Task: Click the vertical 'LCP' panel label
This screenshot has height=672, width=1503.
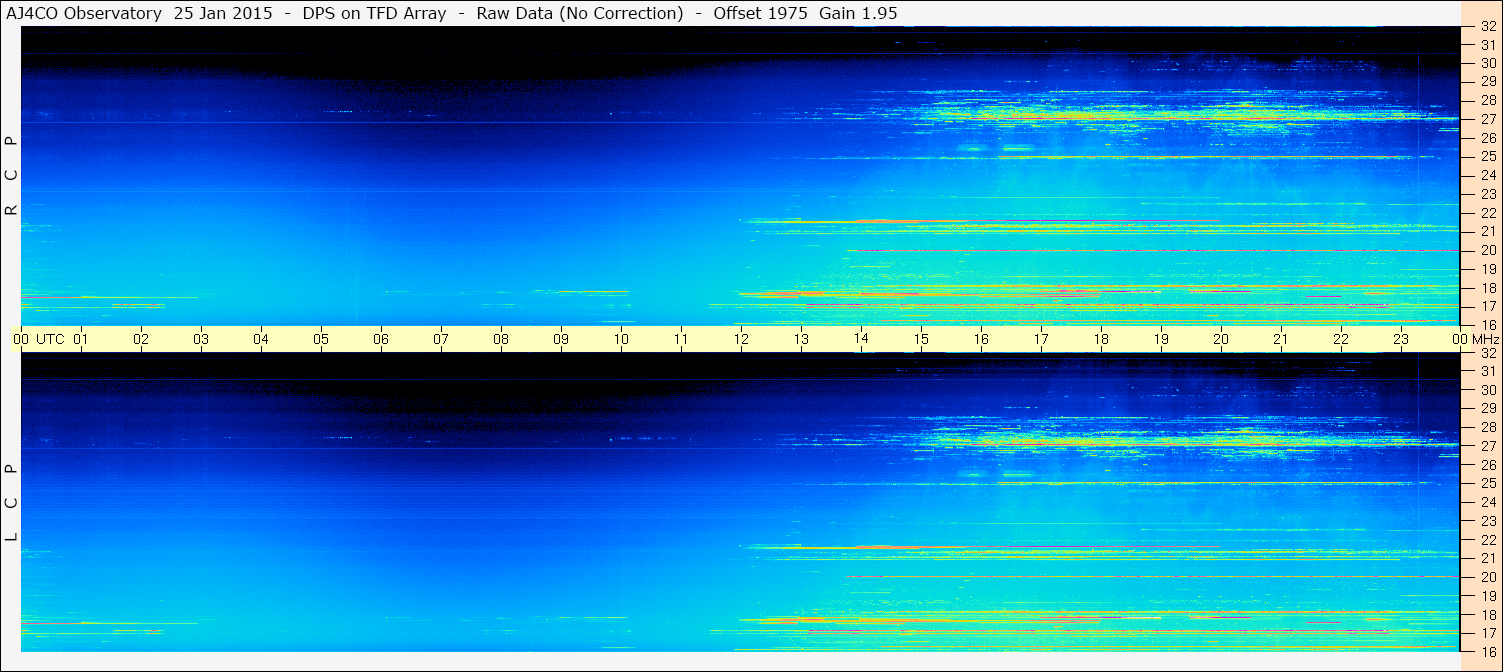Action: [x=12, y=503]
